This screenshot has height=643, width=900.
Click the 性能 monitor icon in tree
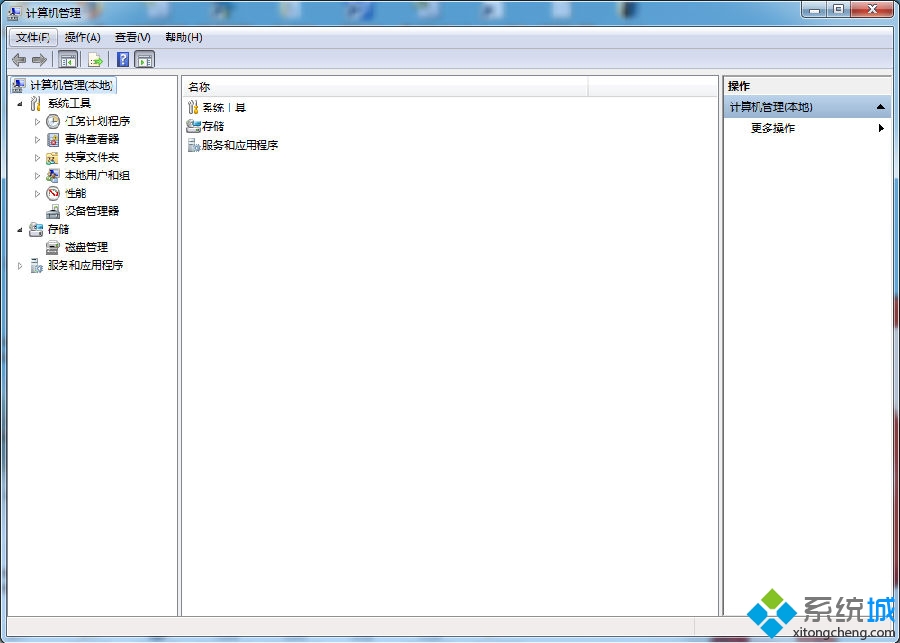[53, 193]
